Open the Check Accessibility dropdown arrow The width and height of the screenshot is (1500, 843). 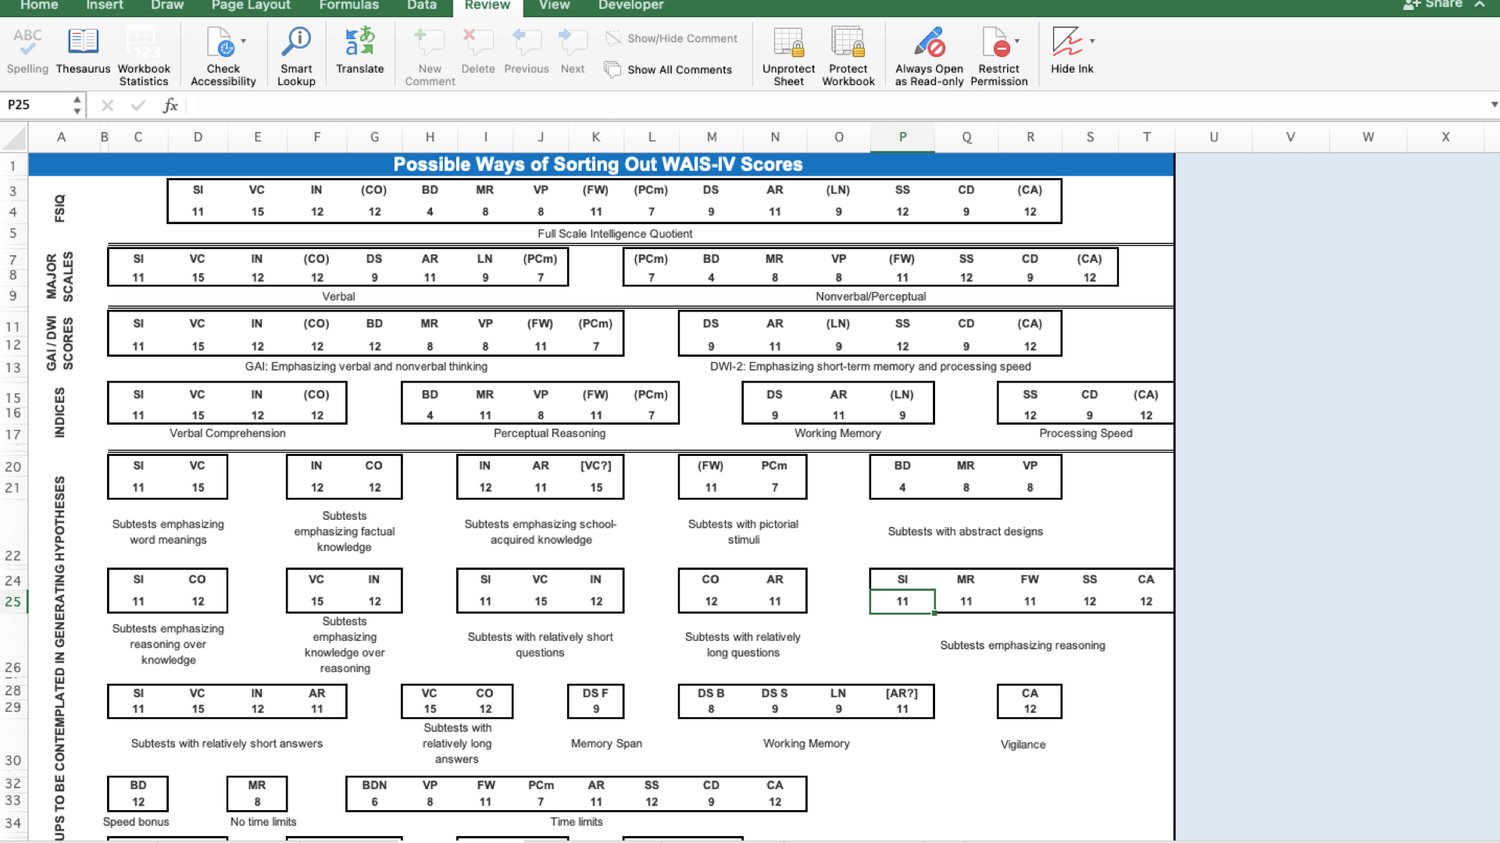[243, 42]
